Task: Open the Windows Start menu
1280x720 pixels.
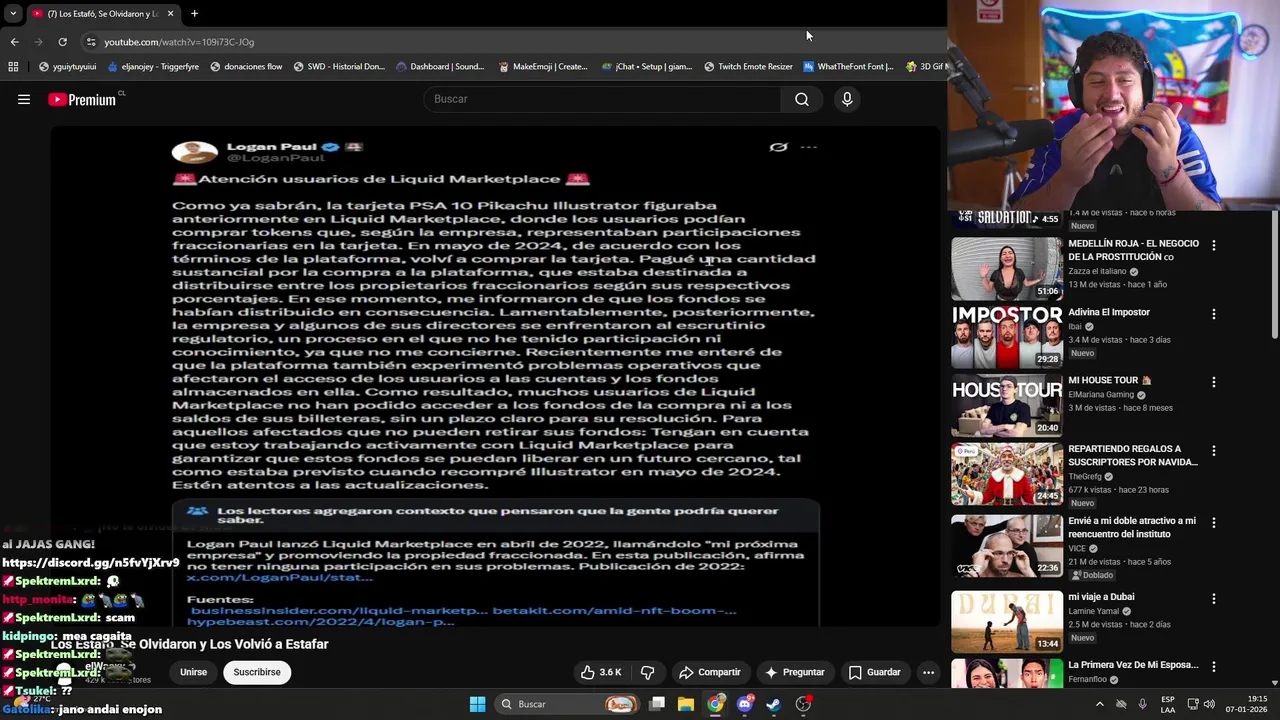Action: click(477, 704)
